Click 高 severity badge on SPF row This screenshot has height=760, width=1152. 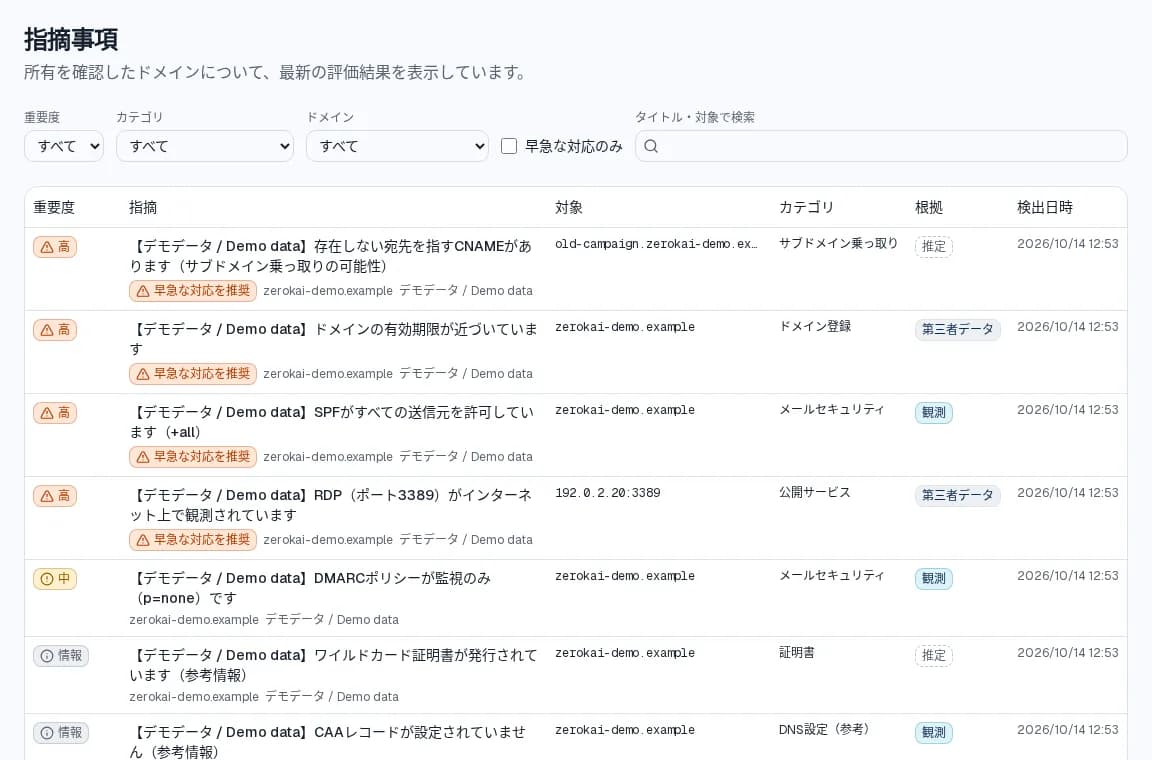(55, 413)
